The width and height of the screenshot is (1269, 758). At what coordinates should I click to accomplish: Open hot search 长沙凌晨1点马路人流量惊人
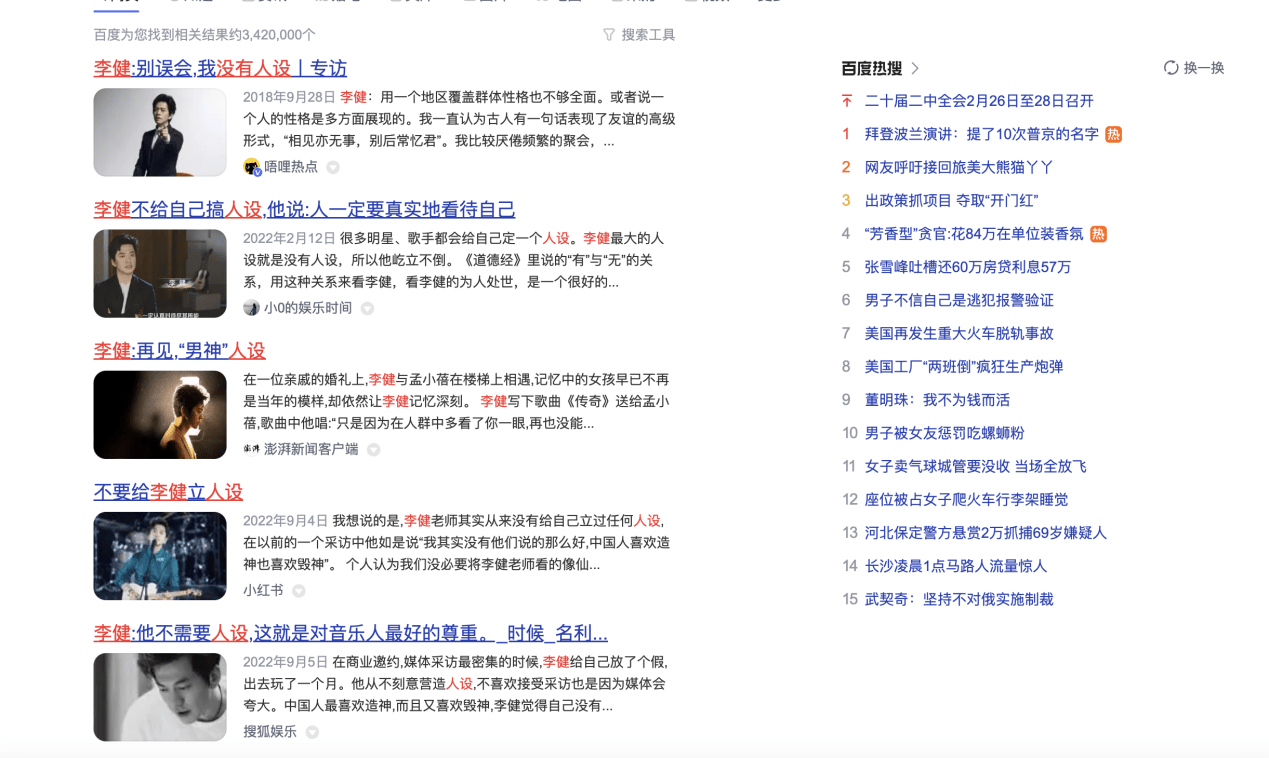pyautogui.click(x=955, y=566)
